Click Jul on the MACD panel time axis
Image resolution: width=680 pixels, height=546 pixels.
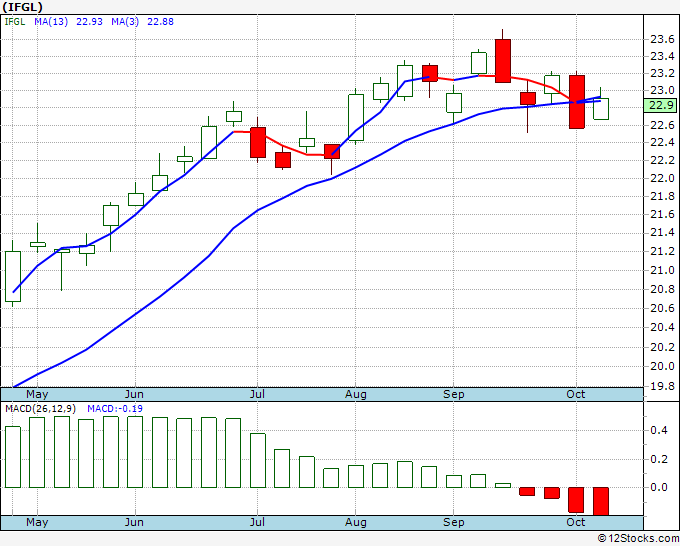coord(257,523)
